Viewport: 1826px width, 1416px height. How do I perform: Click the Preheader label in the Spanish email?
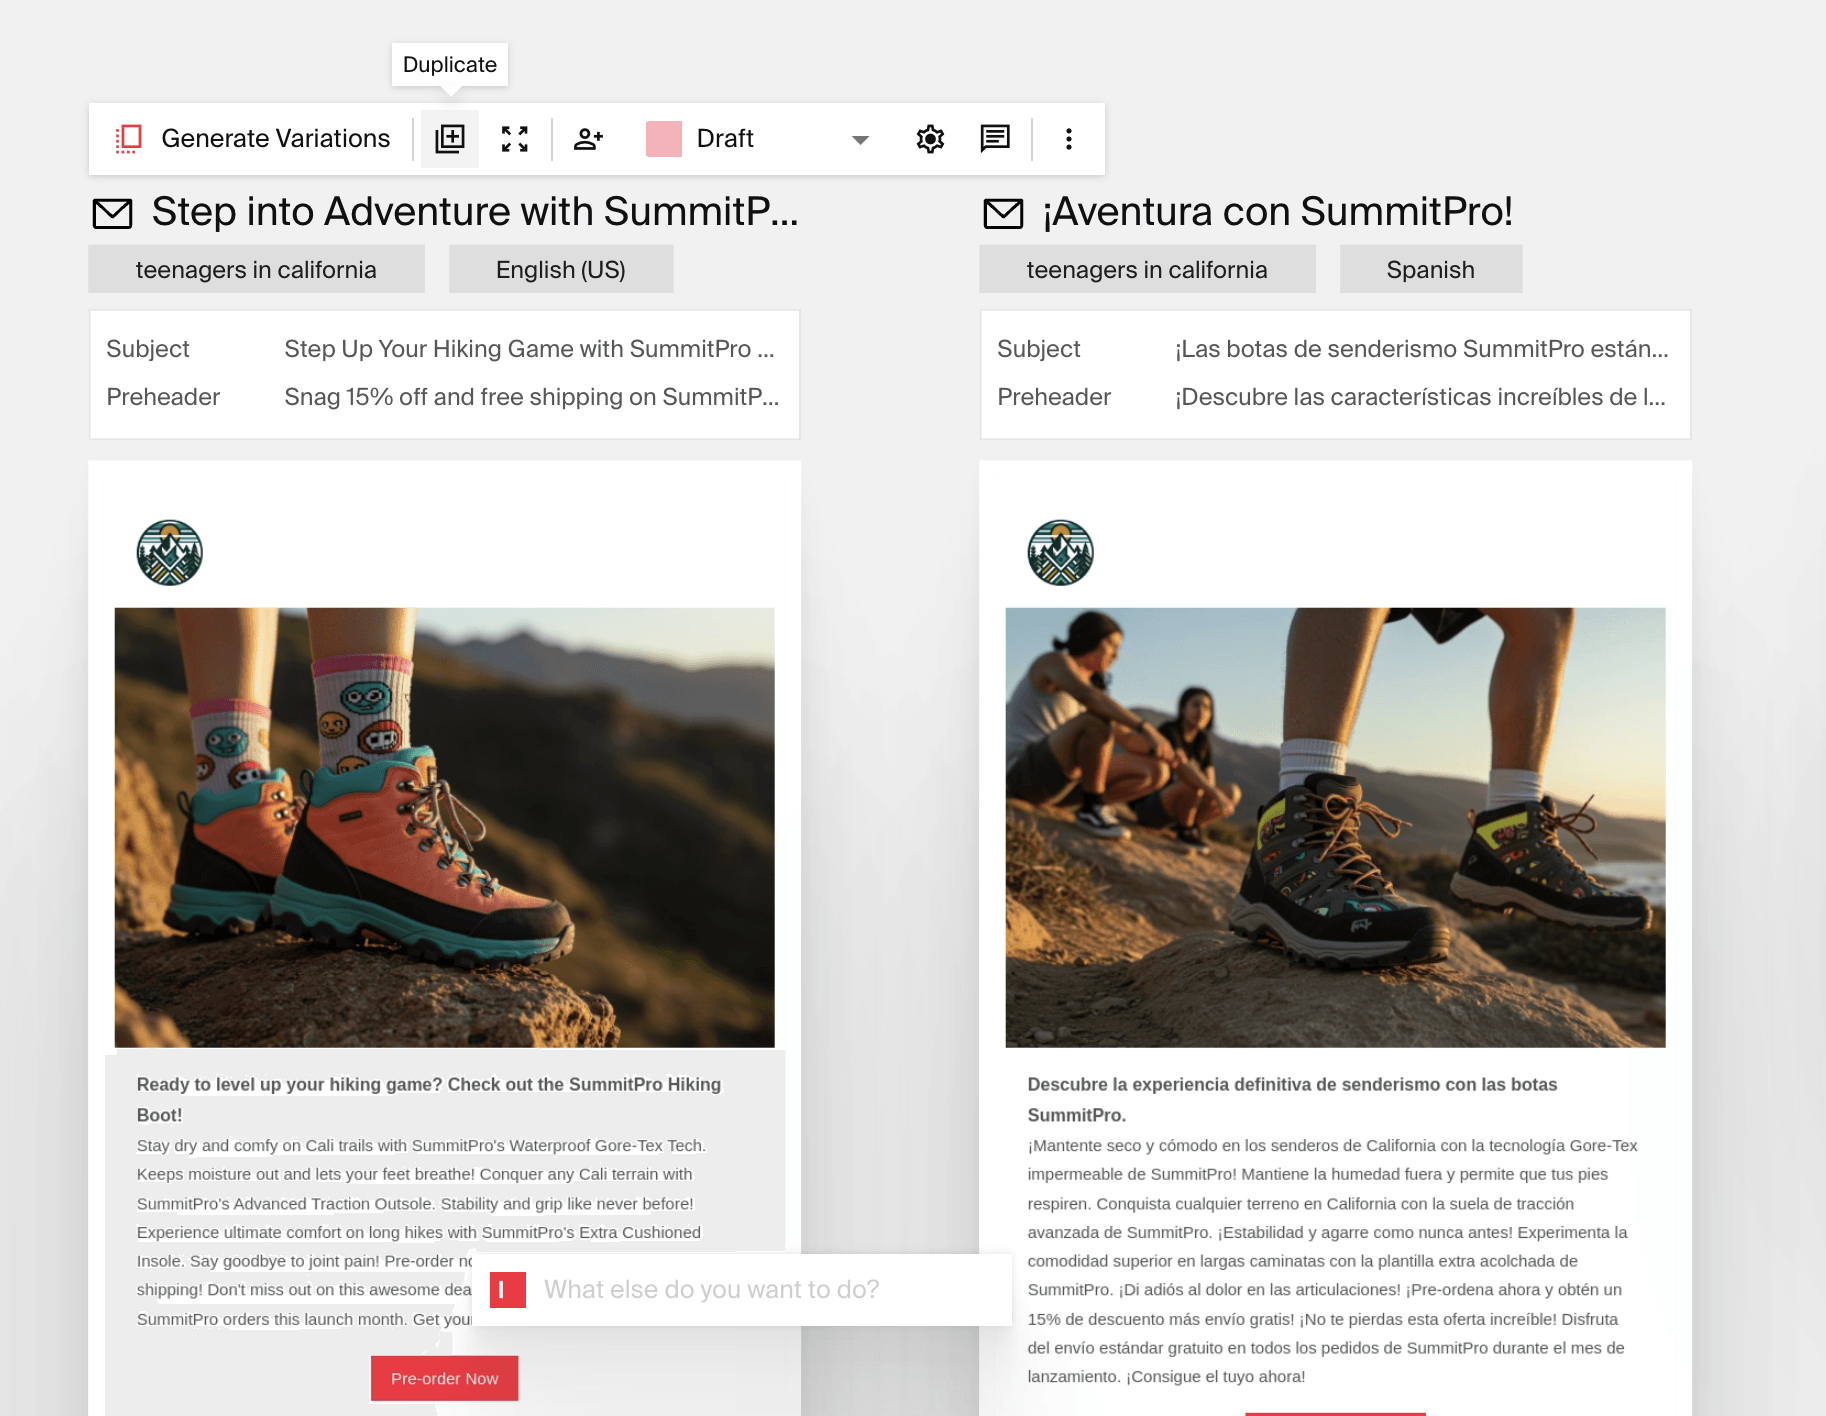click(x=1054, y=397)
